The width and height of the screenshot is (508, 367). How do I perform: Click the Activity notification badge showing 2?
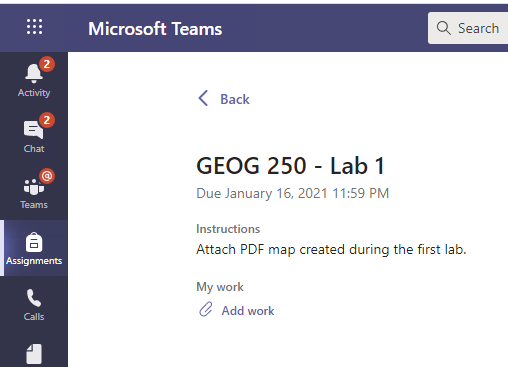47,64
